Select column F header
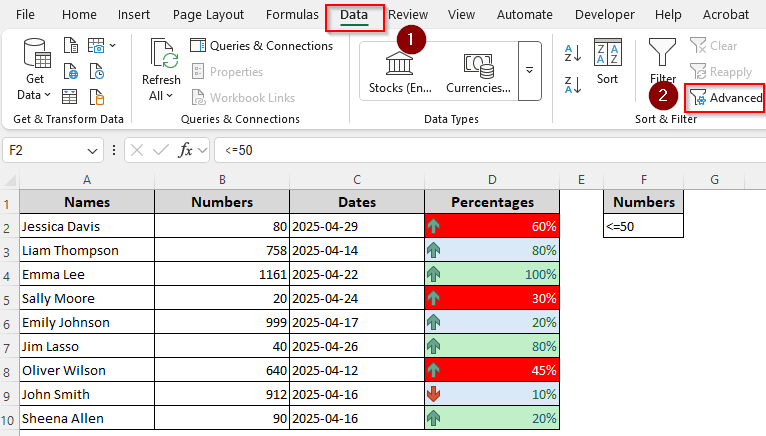The width and height of the screenshot is (766, 436). click(644, 180)
